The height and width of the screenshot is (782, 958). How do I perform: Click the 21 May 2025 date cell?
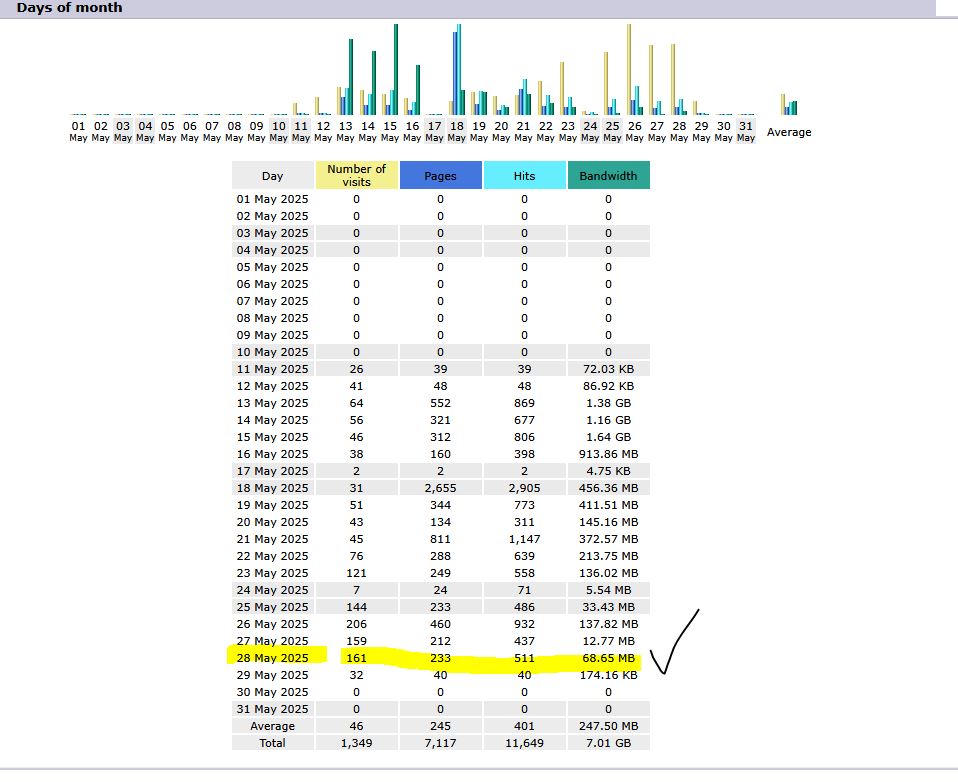tap(272, 539)
